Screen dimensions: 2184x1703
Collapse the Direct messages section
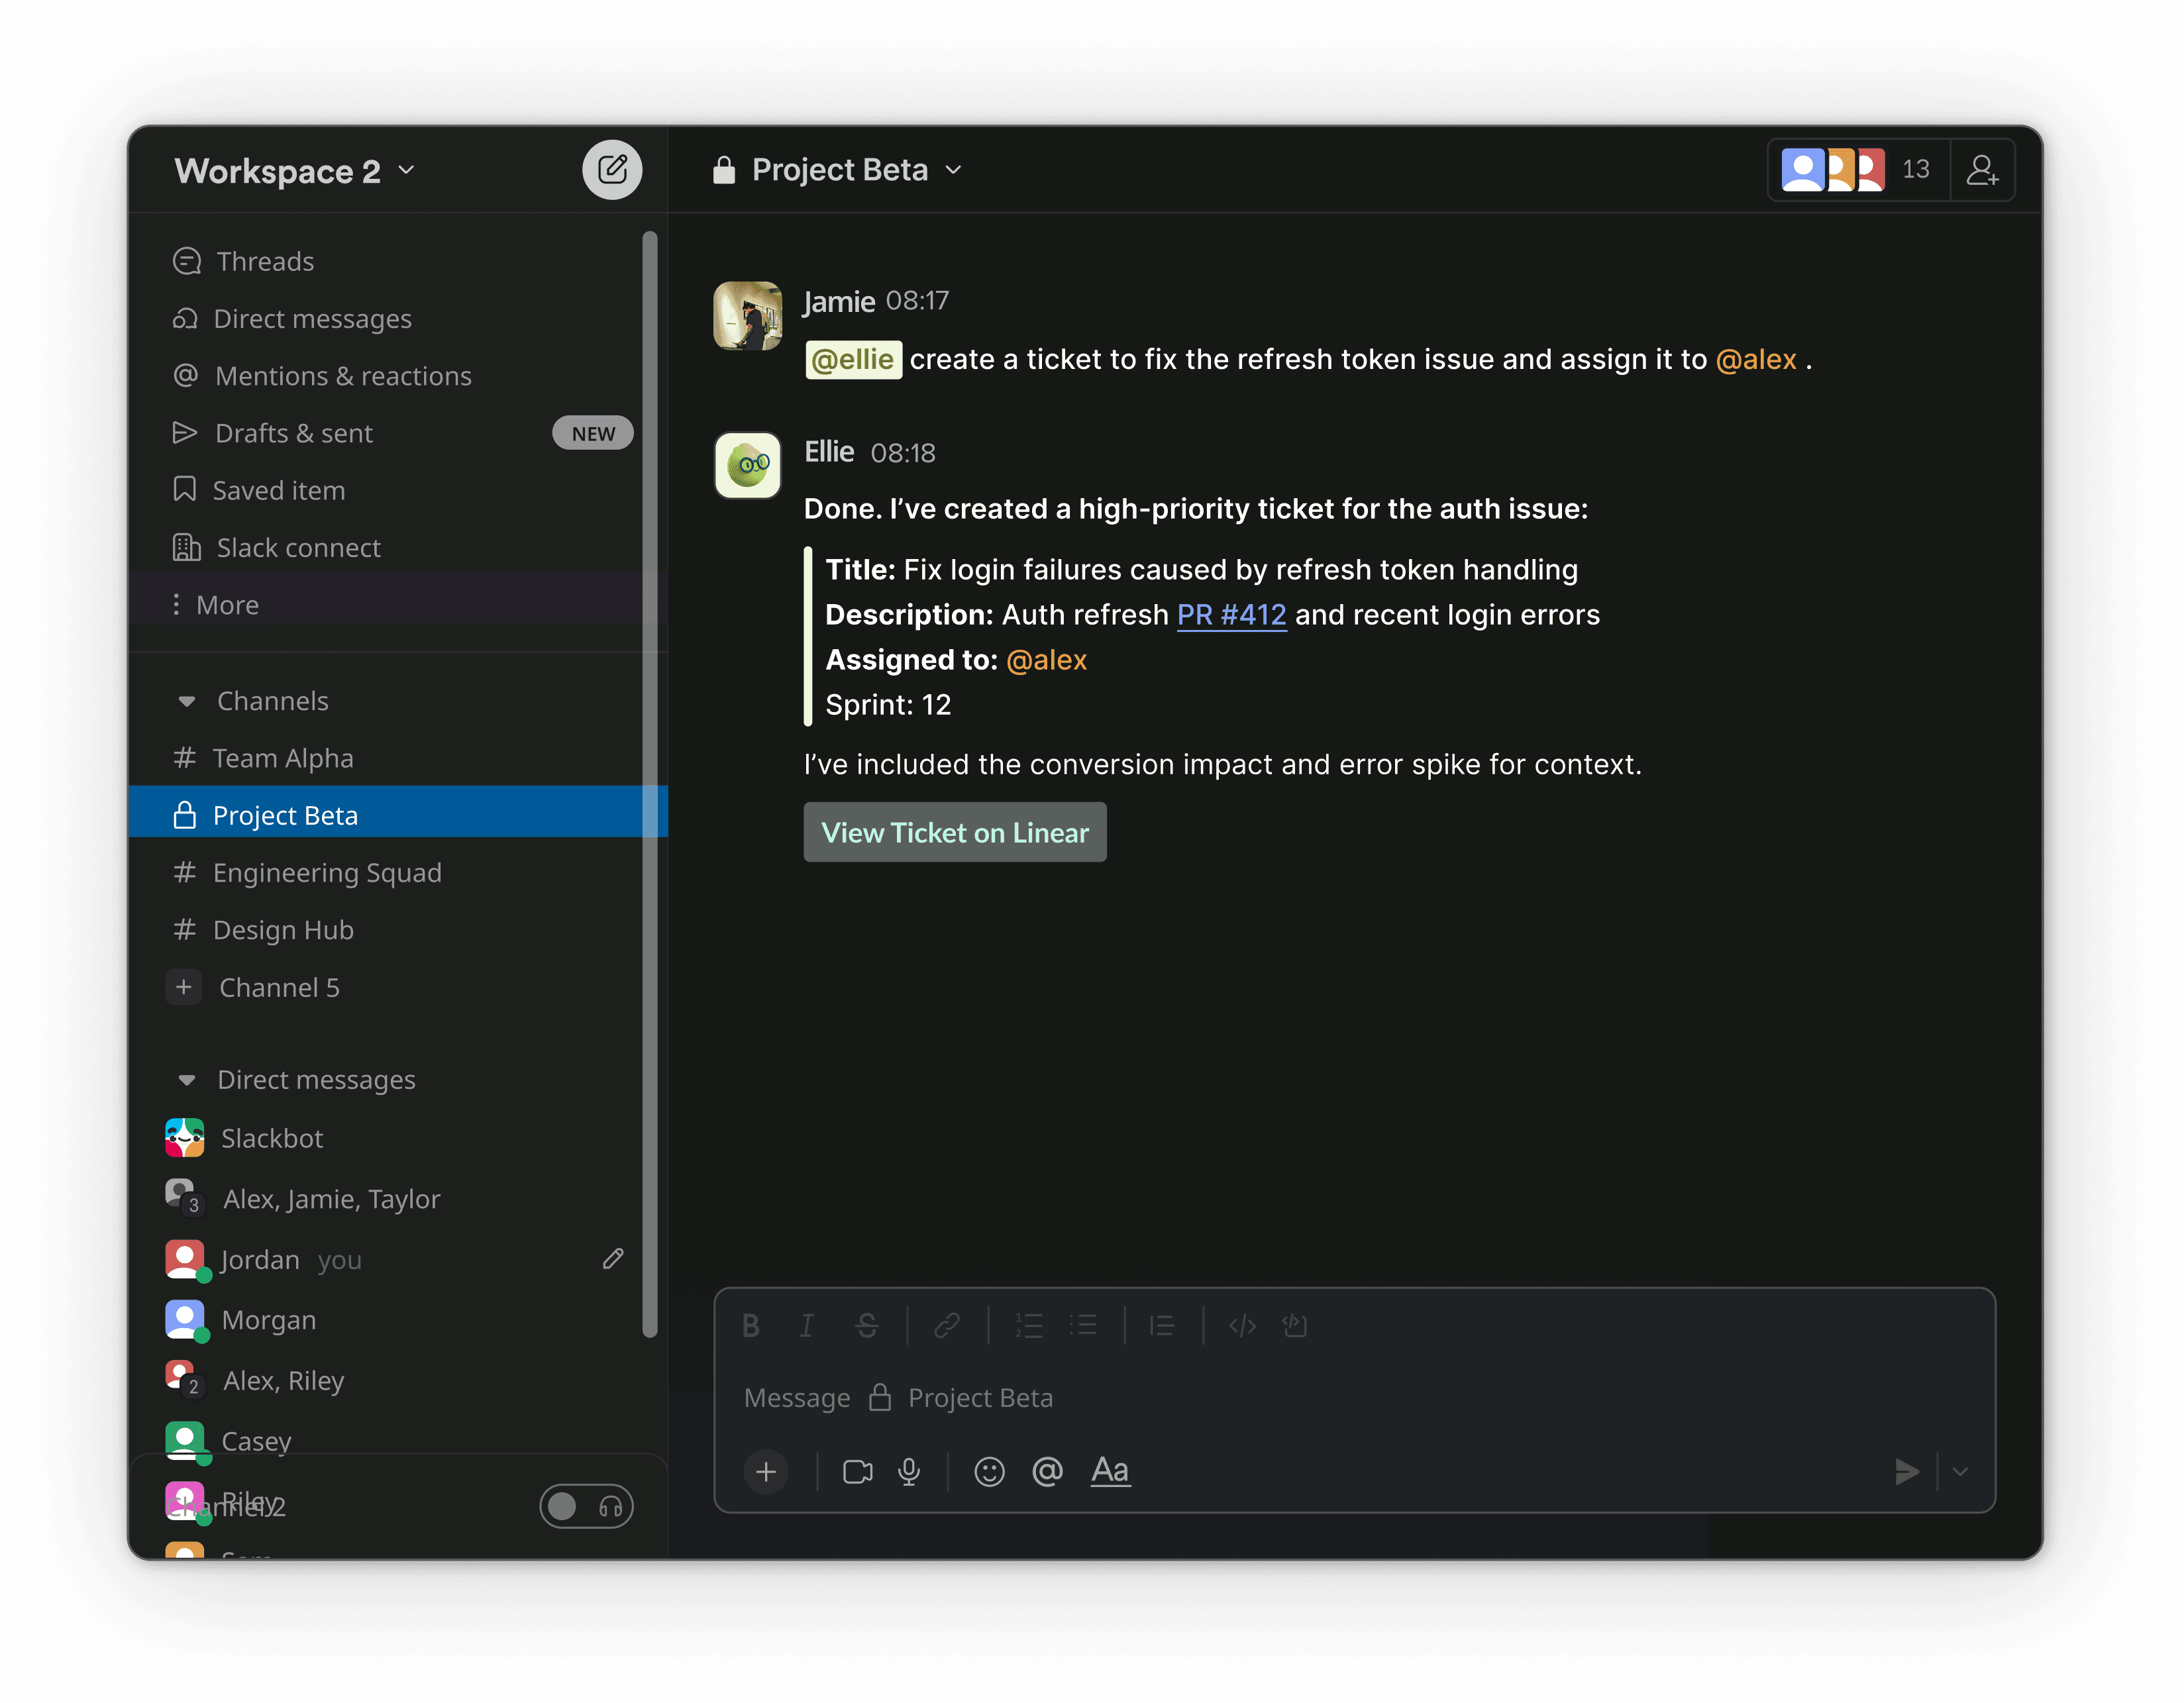187,1080
